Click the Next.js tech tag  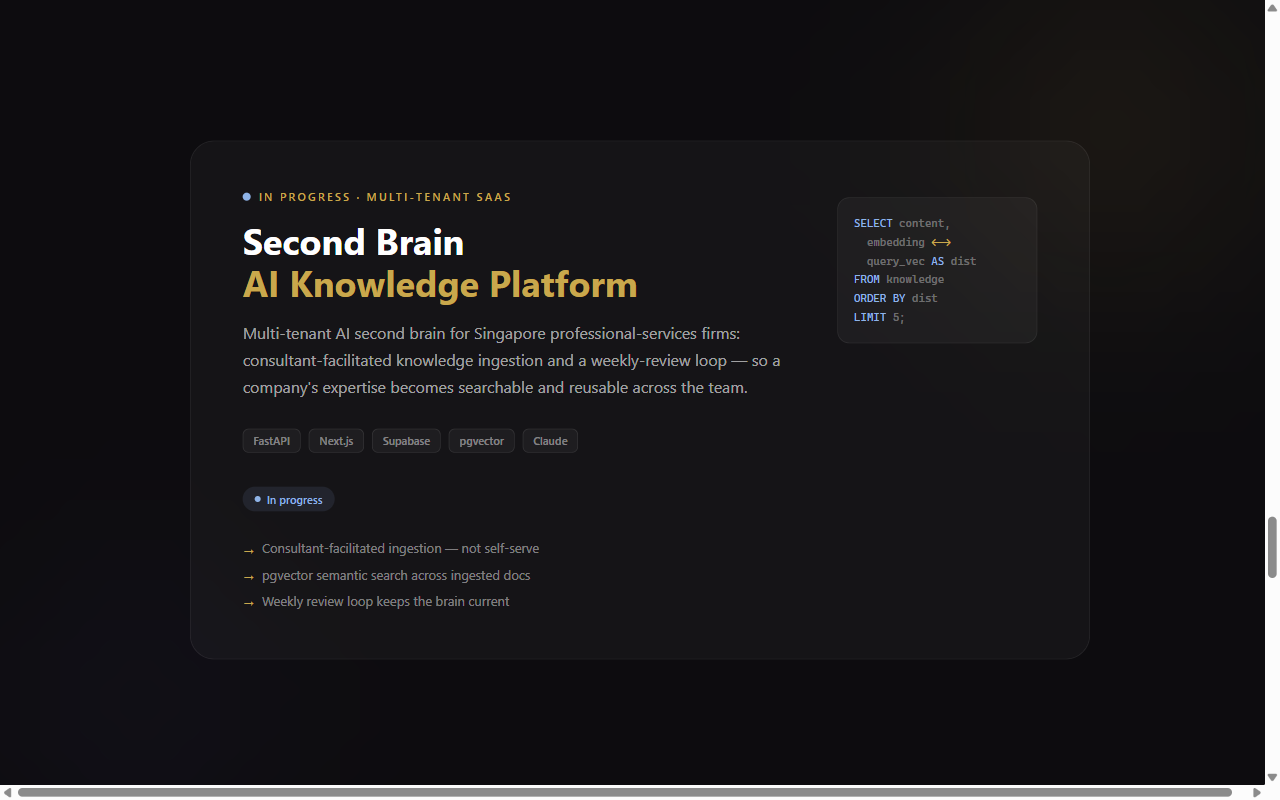[x=336, y=441]
